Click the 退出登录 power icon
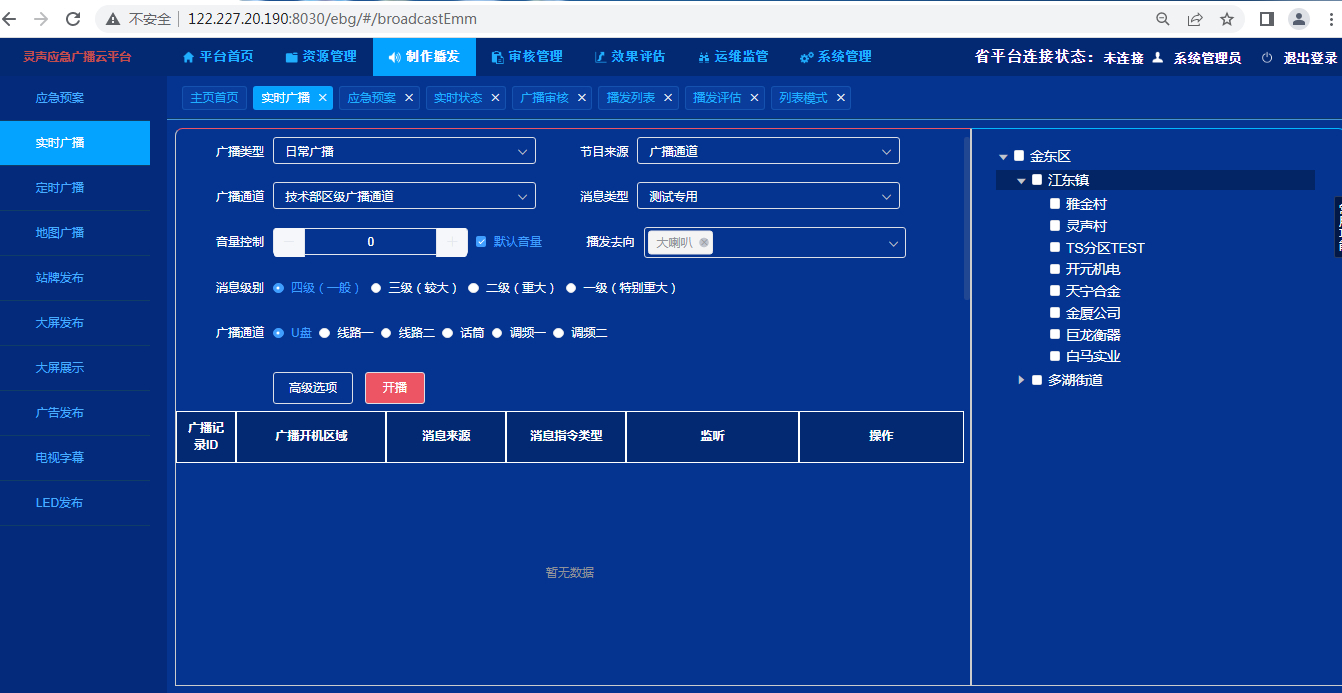Image resolution: width=1342 pixels, height=693 pixels. 1267,58
